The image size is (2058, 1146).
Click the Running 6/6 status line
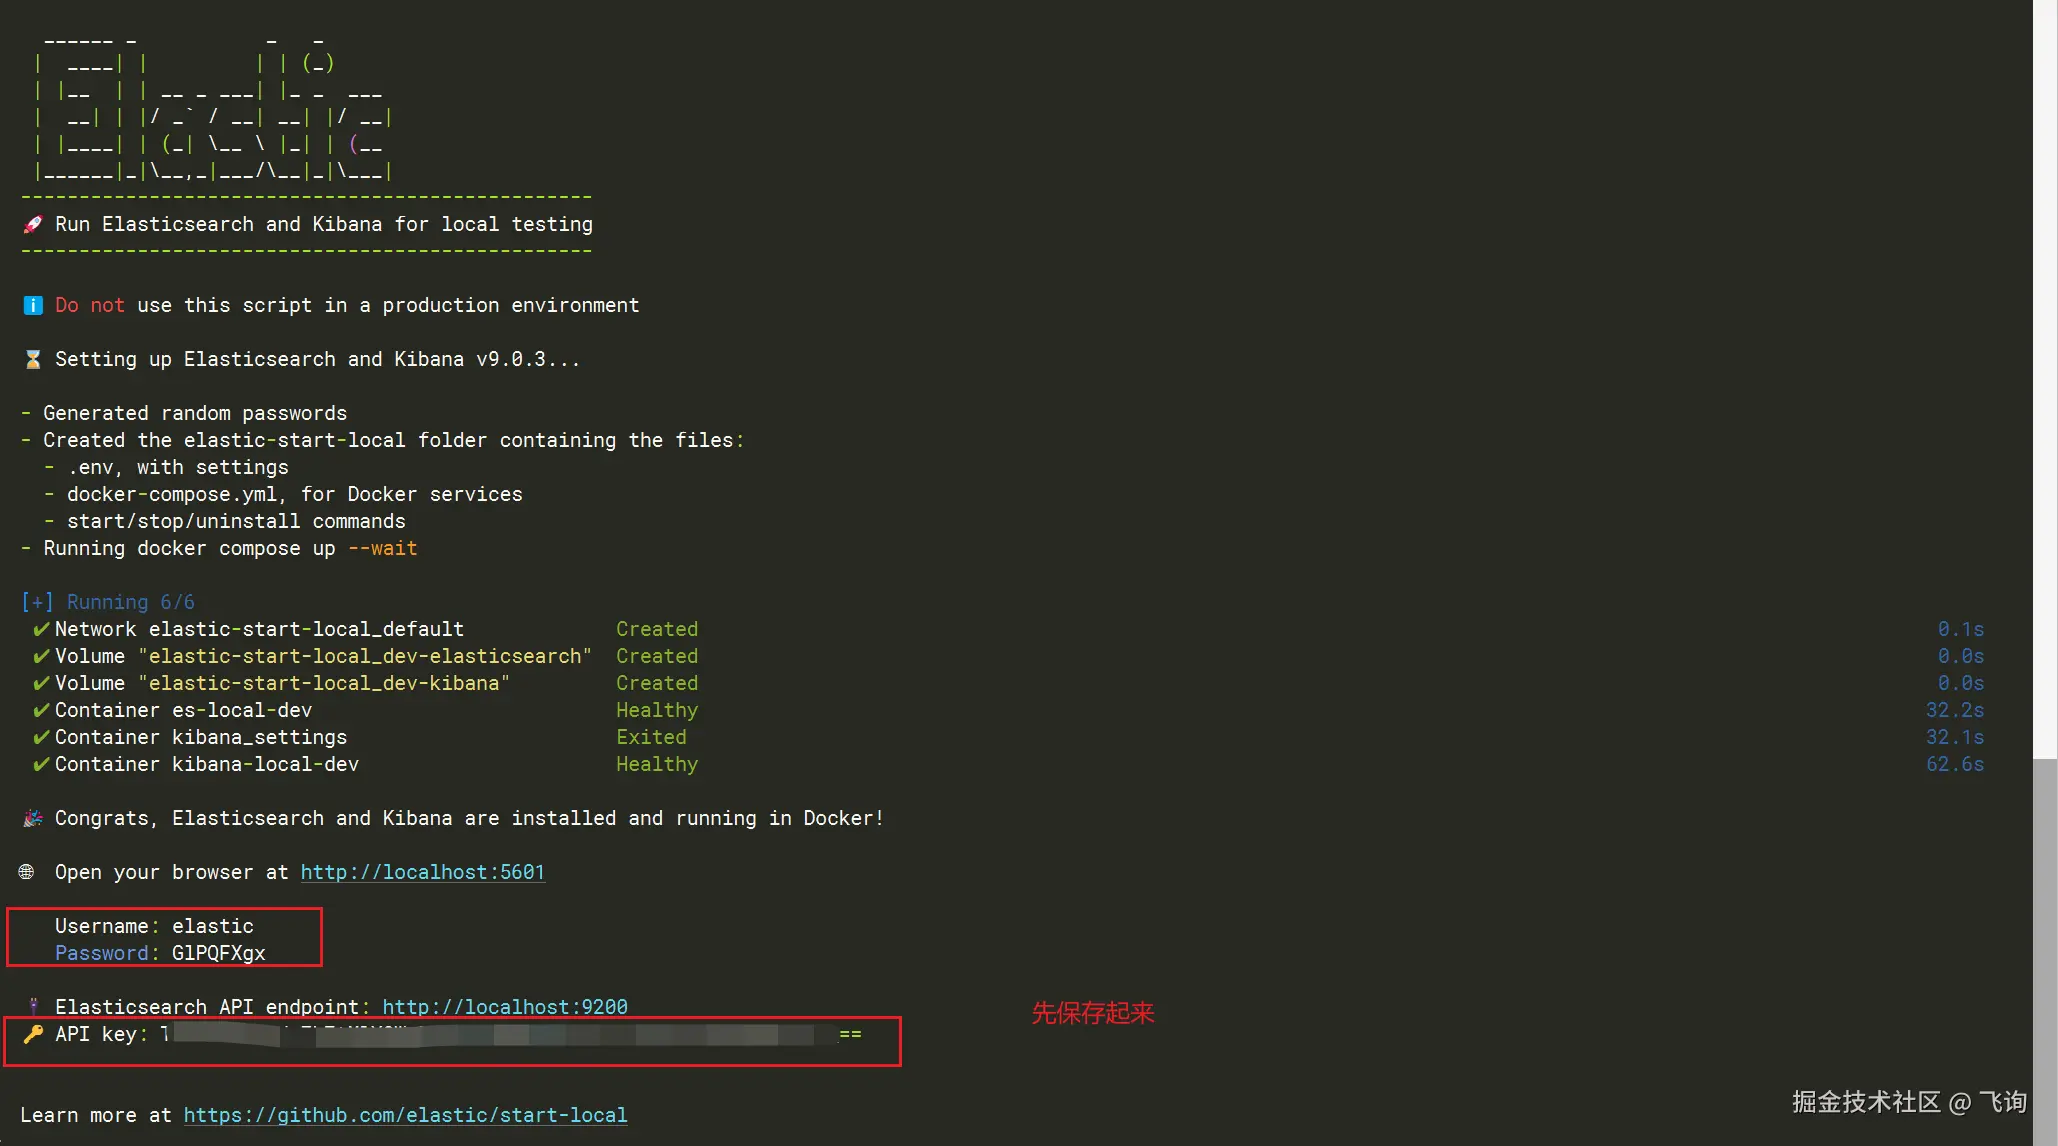tap(130, 602)
